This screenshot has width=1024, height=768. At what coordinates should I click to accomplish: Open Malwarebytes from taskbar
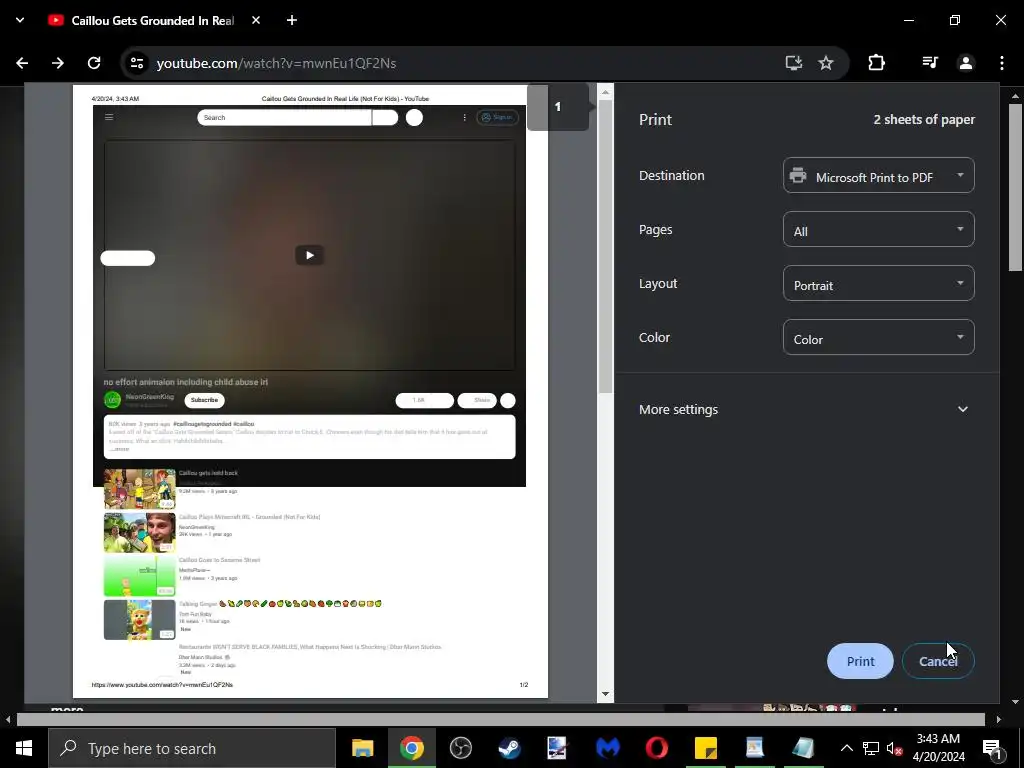[607, 748]
